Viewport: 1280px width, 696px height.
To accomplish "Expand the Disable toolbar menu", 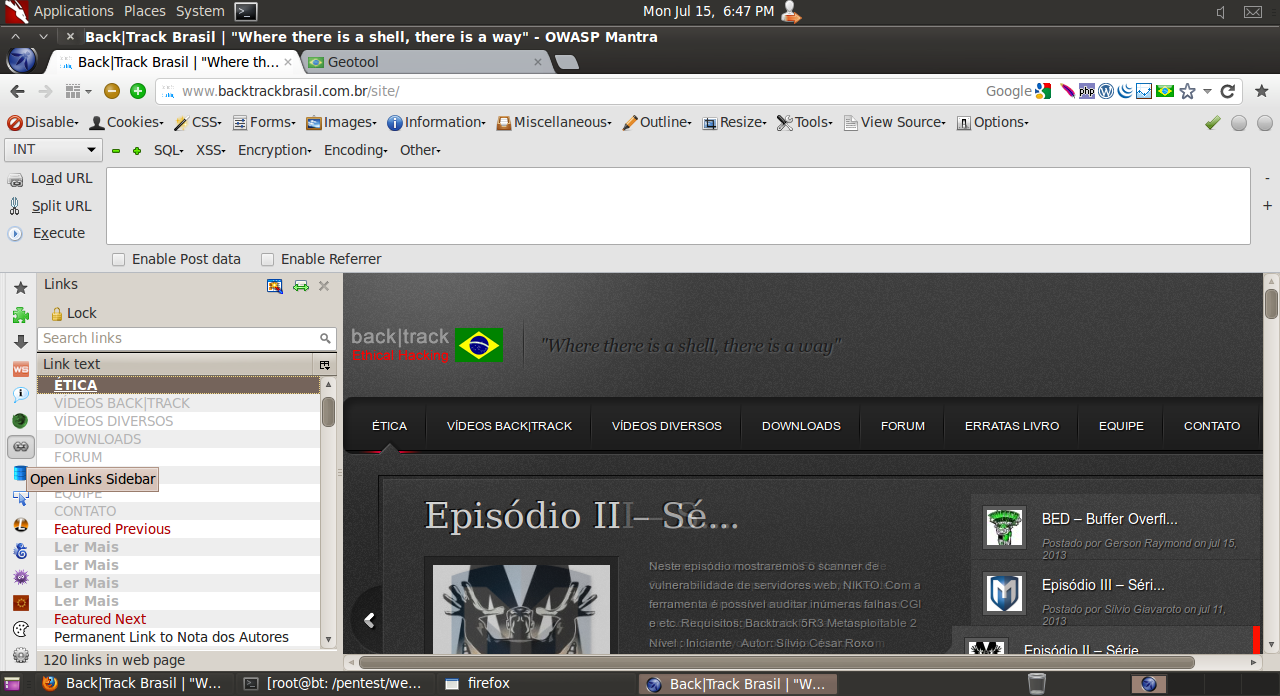I will [x=43, y=122].
